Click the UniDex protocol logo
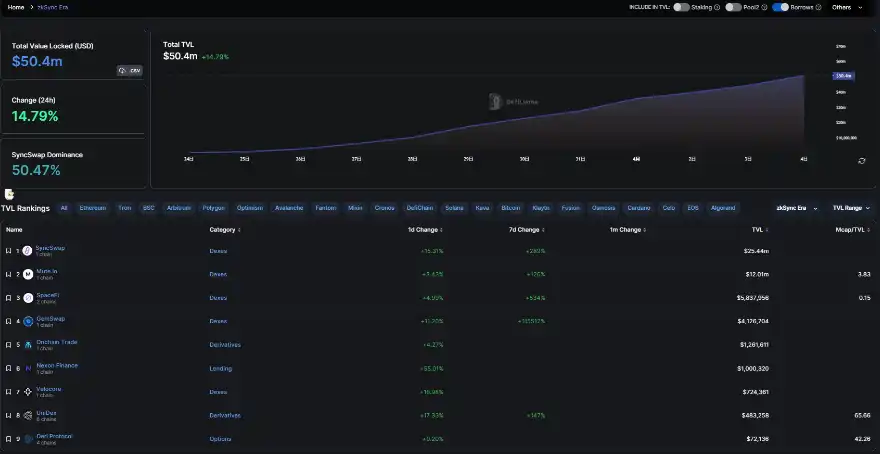880x454 pixels. pyautogui.click(x=28, y=416)
